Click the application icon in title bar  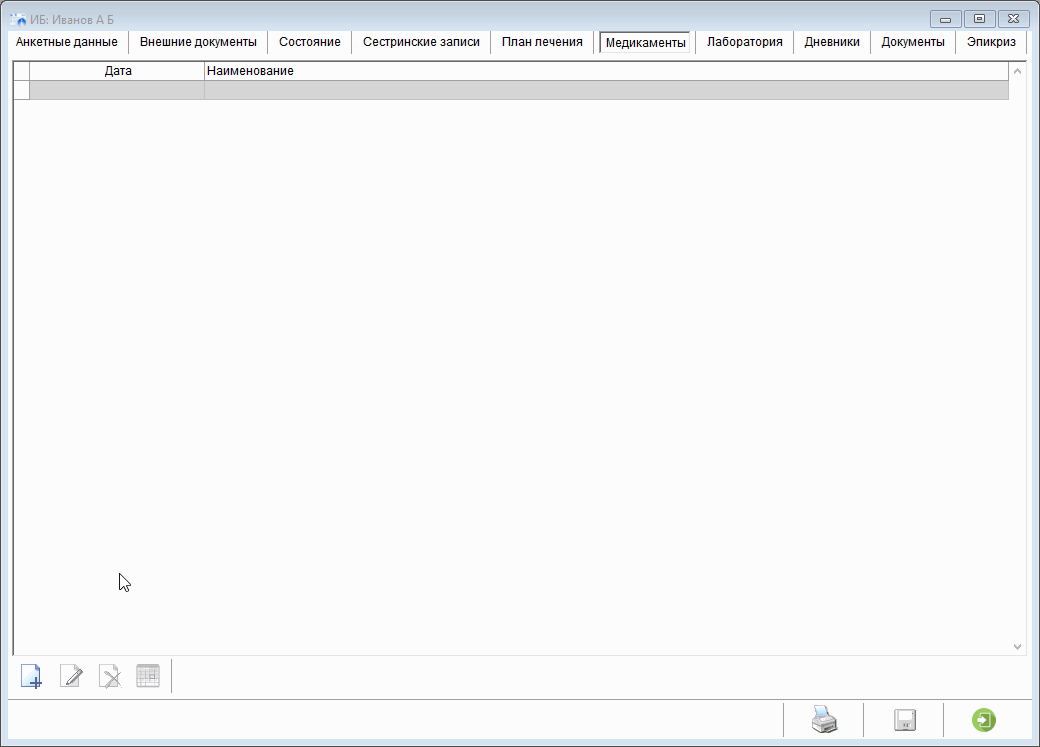coord(18,19)
